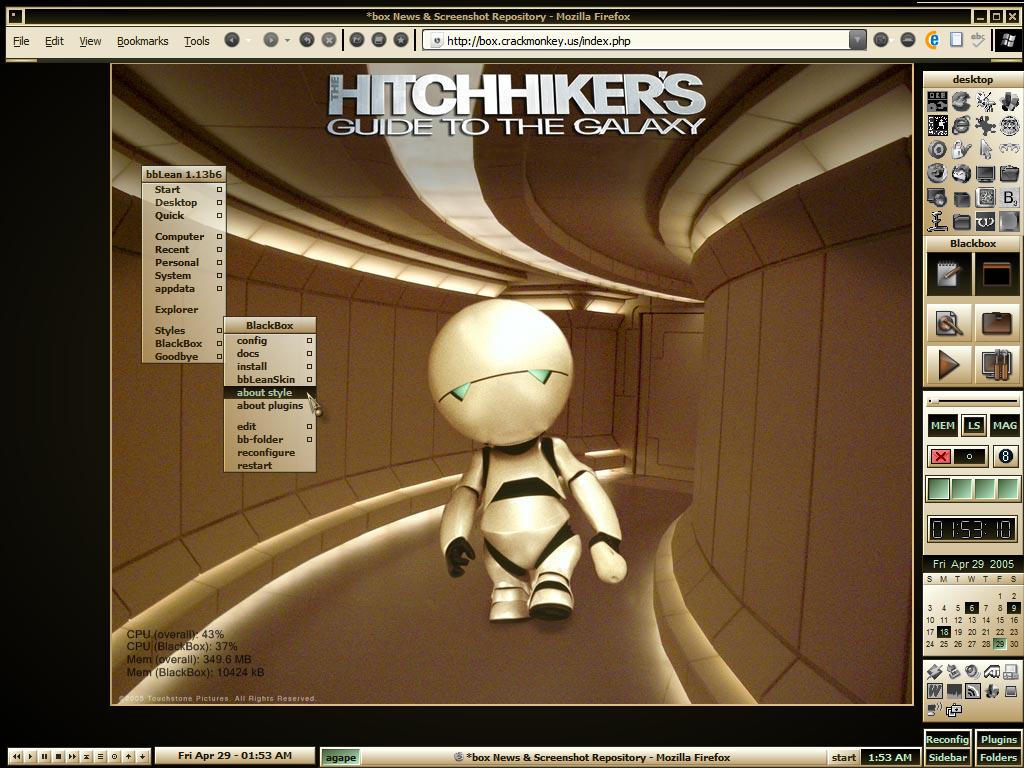The image size is (1024, 768).
Task: Click the square stop button in bottom media controls
Action: (59, 756)
